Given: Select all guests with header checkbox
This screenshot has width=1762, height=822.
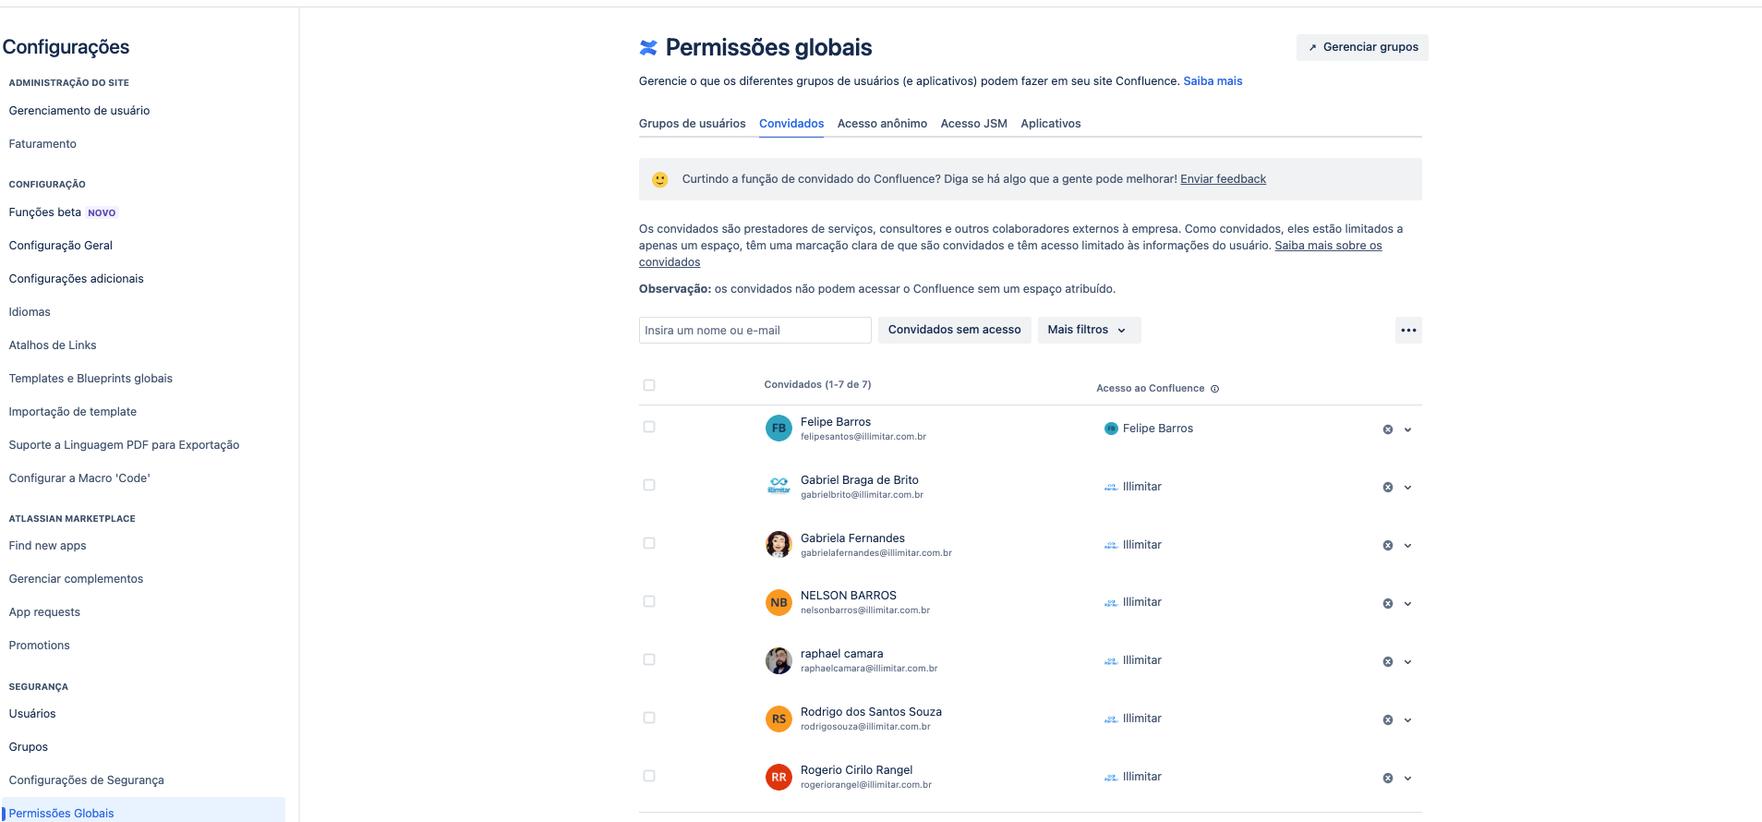Looking at the screenshot, I should coord(649,385).
